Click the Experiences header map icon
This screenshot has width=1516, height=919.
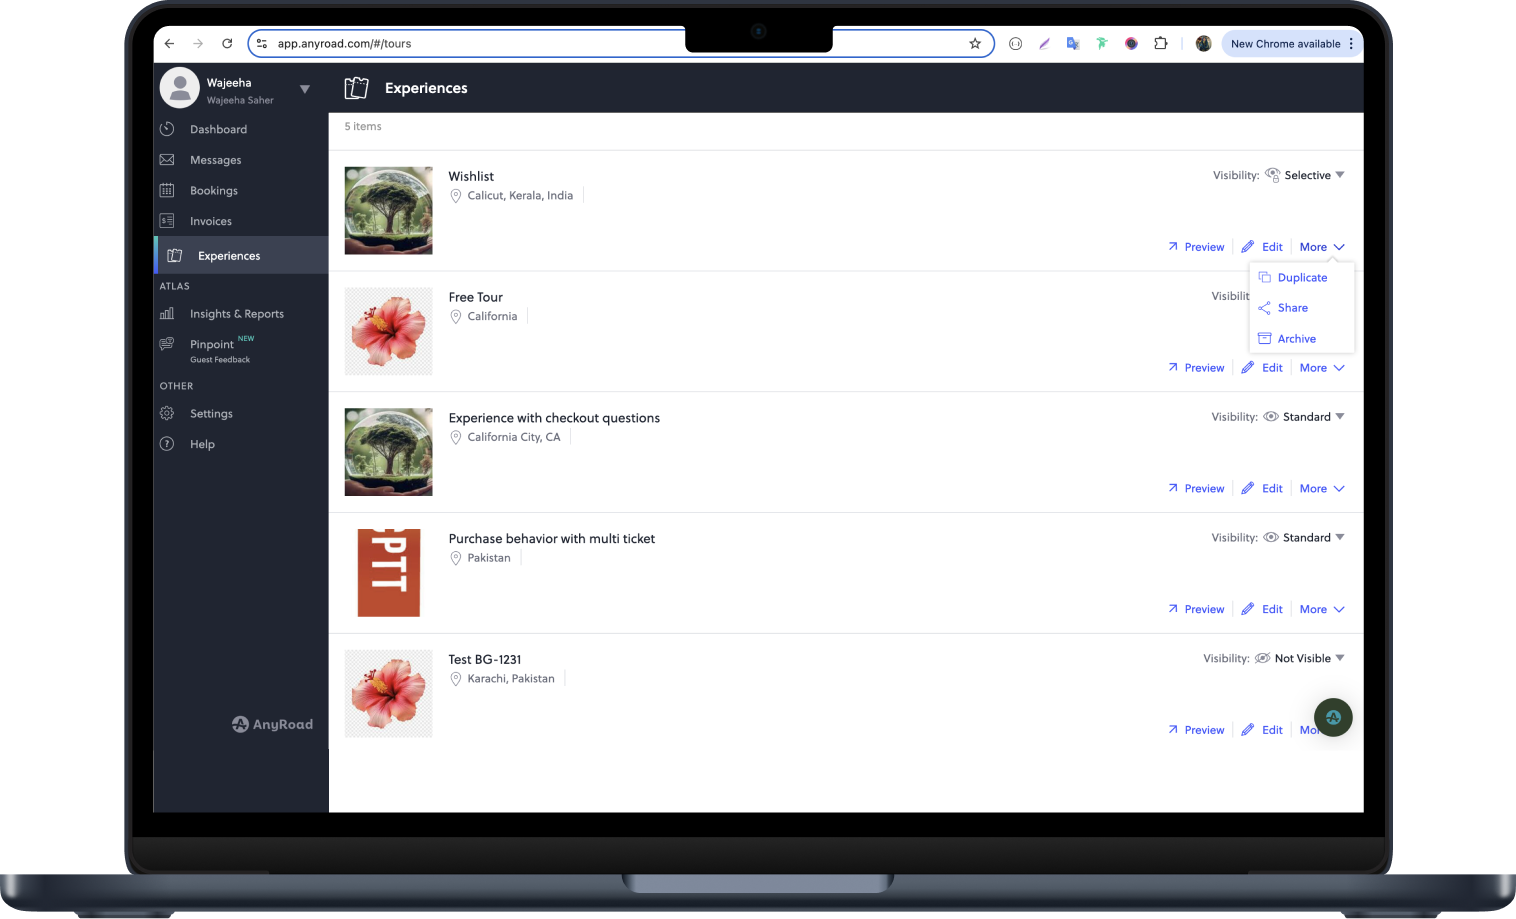pyautogui.click(x=356, y=88)
